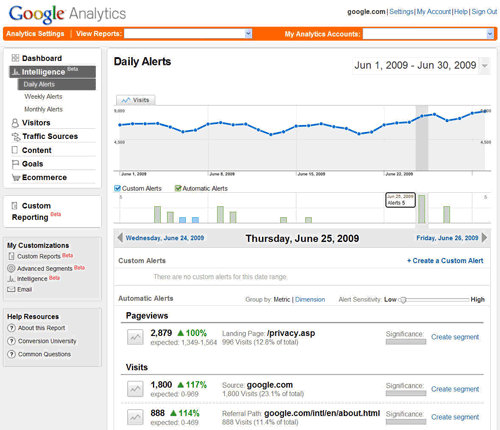Click the Email envelope icon
This screenshot has width=500, height=430.
[x=11, y=289]
